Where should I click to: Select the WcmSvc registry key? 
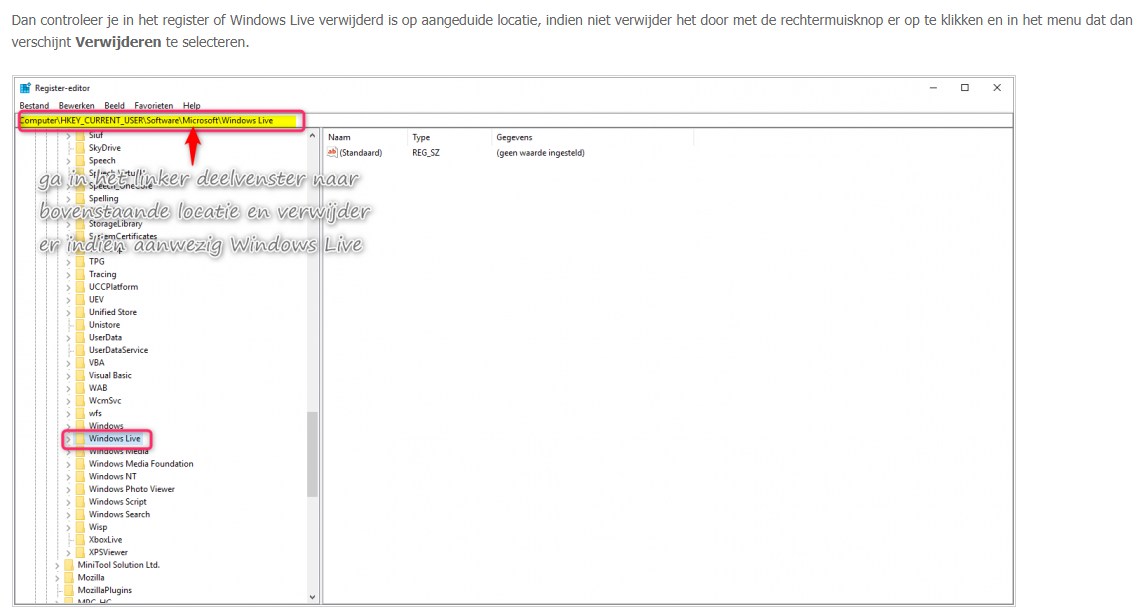click(105, 400)
